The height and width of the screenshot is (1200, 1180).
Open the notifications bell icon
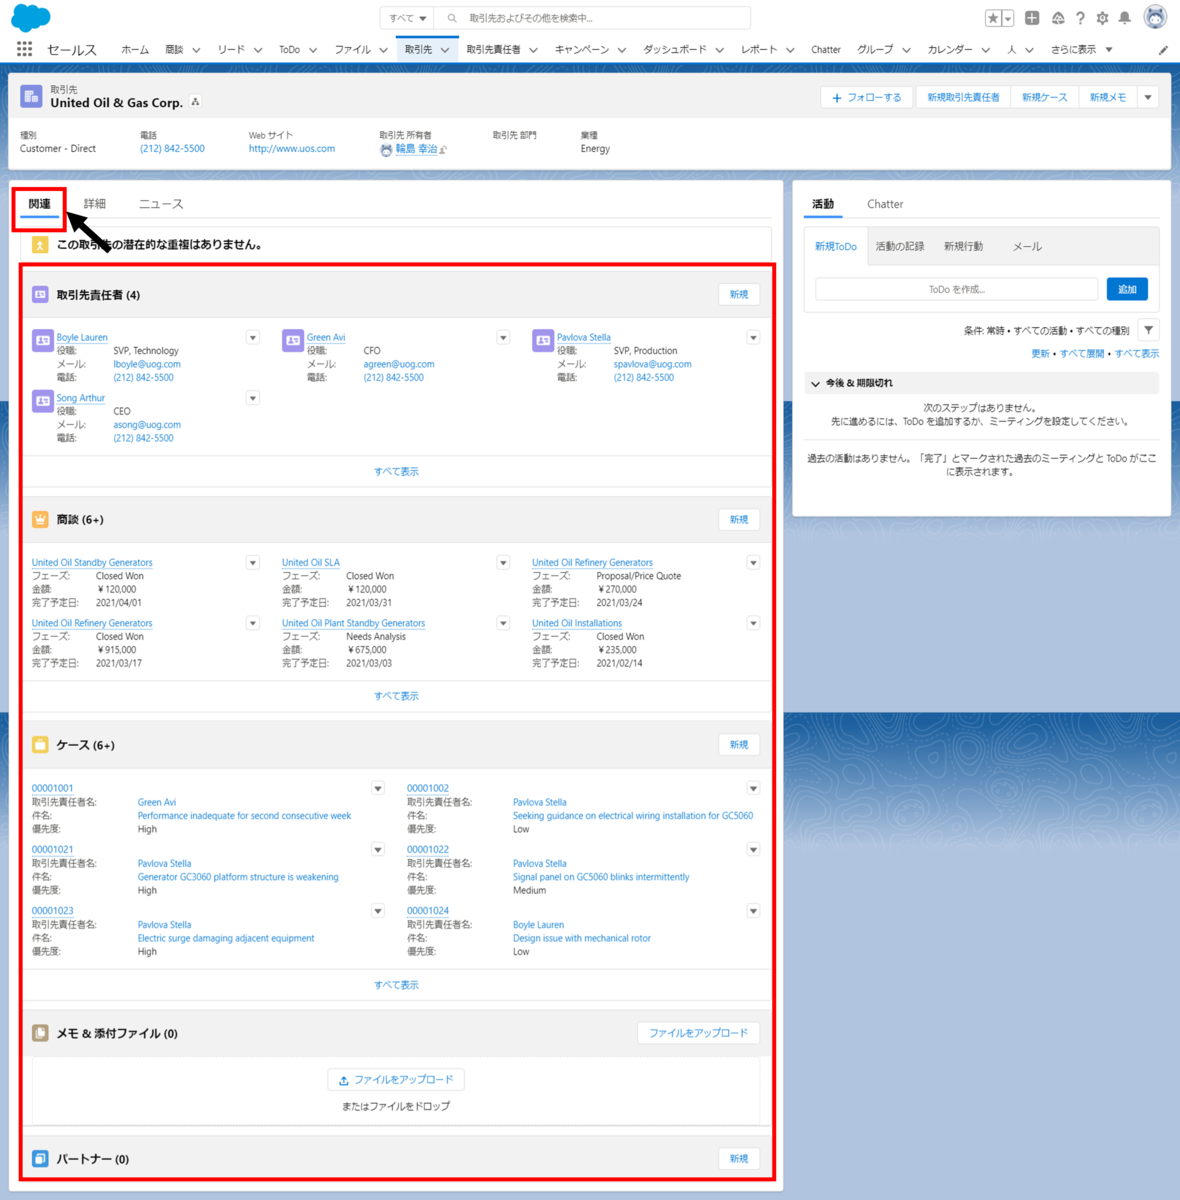point(1124,18)
